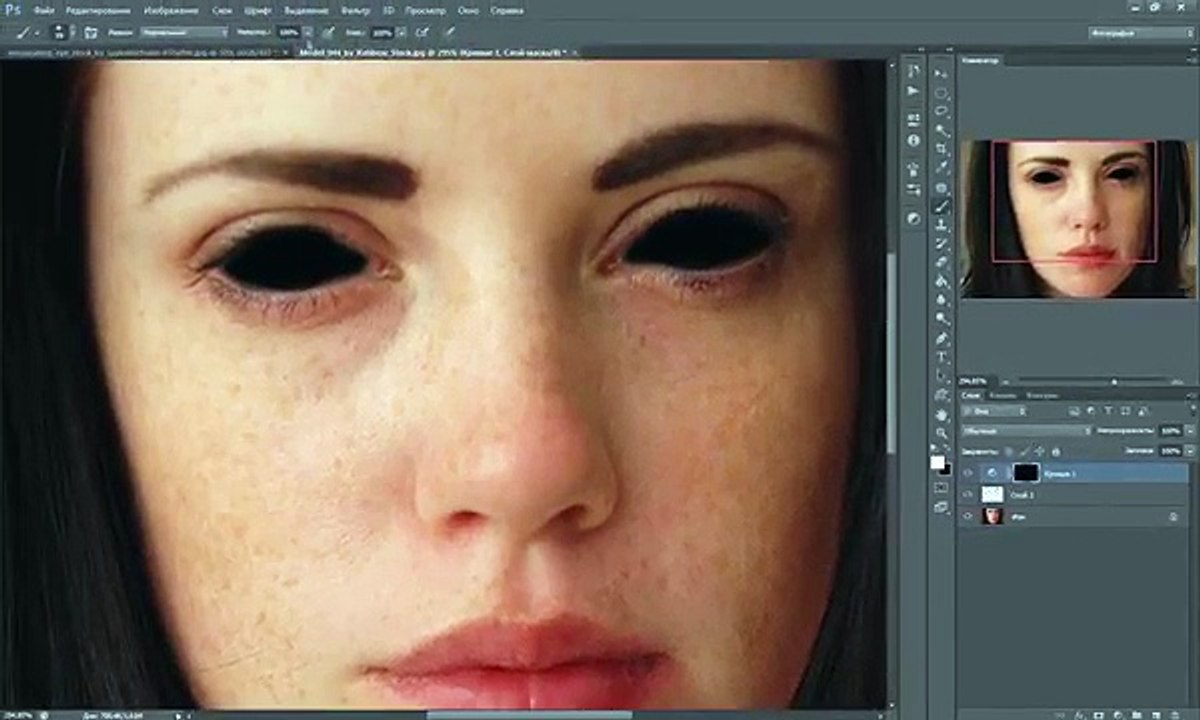This screenshot has height=720, width=1200.
Task: Open the Фильтр menu
Action: 355,9
